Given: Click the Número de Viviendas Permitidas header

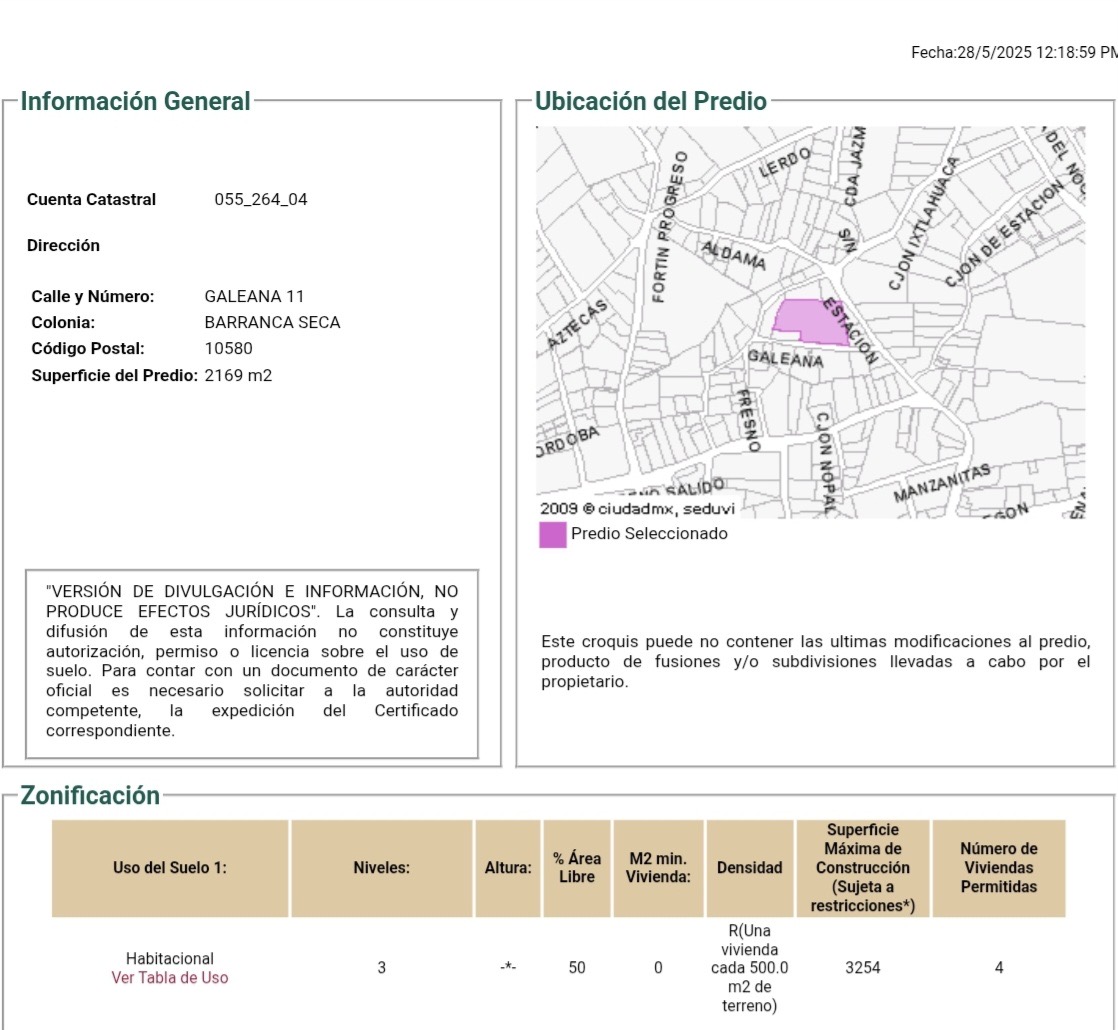Looking at the screenshot, I should 998,868.
